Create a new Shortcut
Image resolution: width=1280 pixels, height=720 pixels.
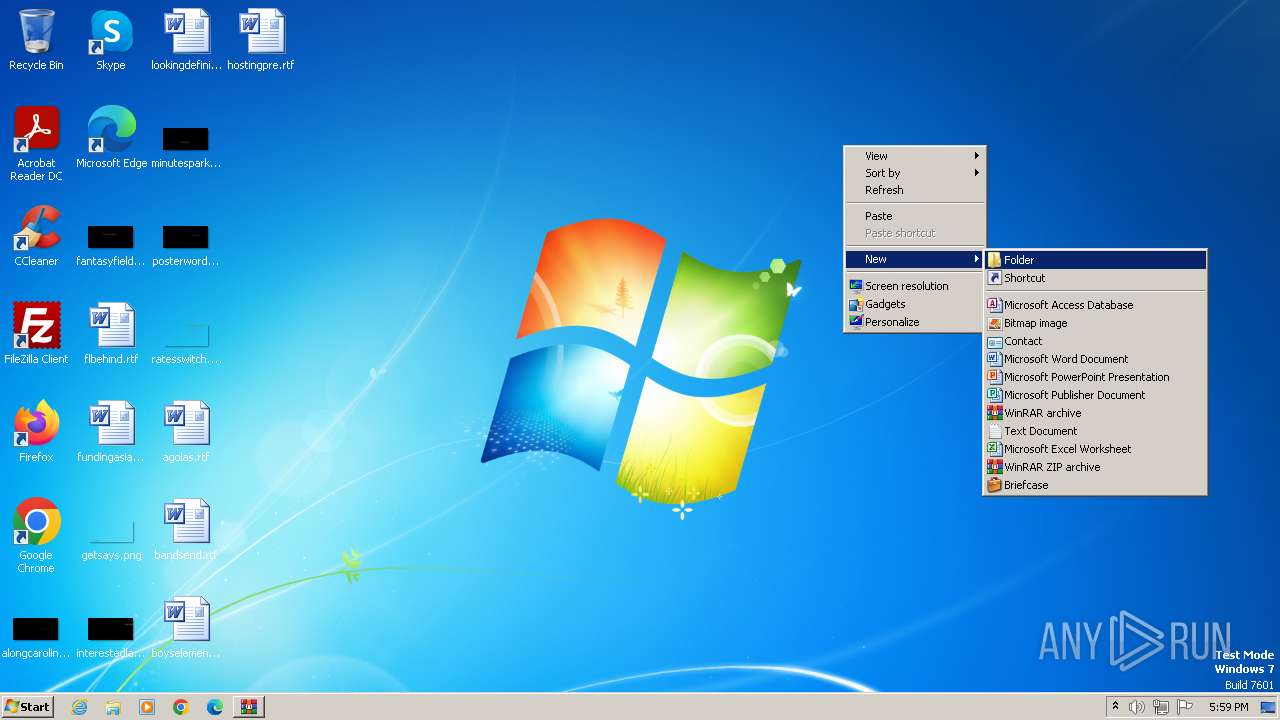click(x=1095, y=278)
